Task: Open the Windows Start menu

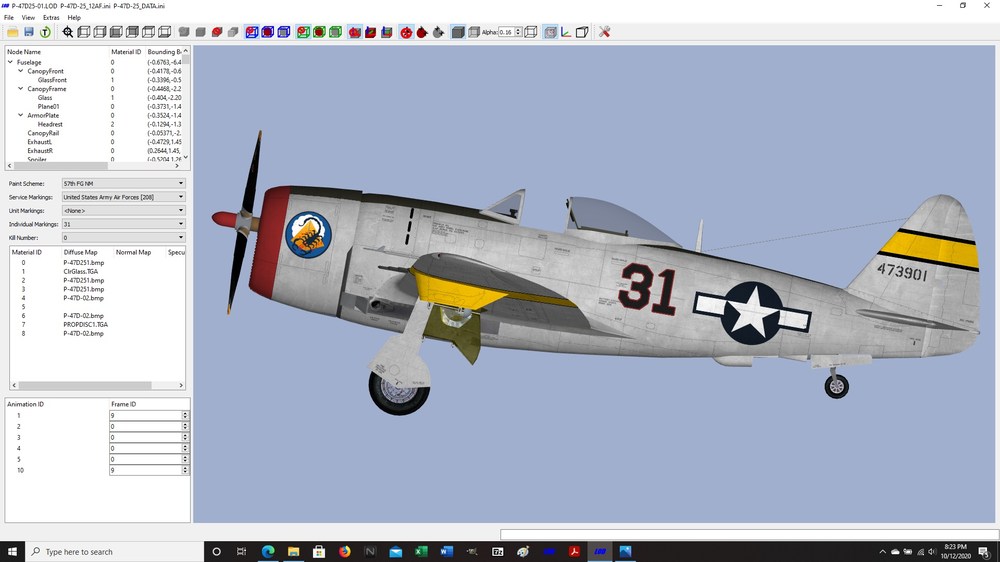Action: 12,551
